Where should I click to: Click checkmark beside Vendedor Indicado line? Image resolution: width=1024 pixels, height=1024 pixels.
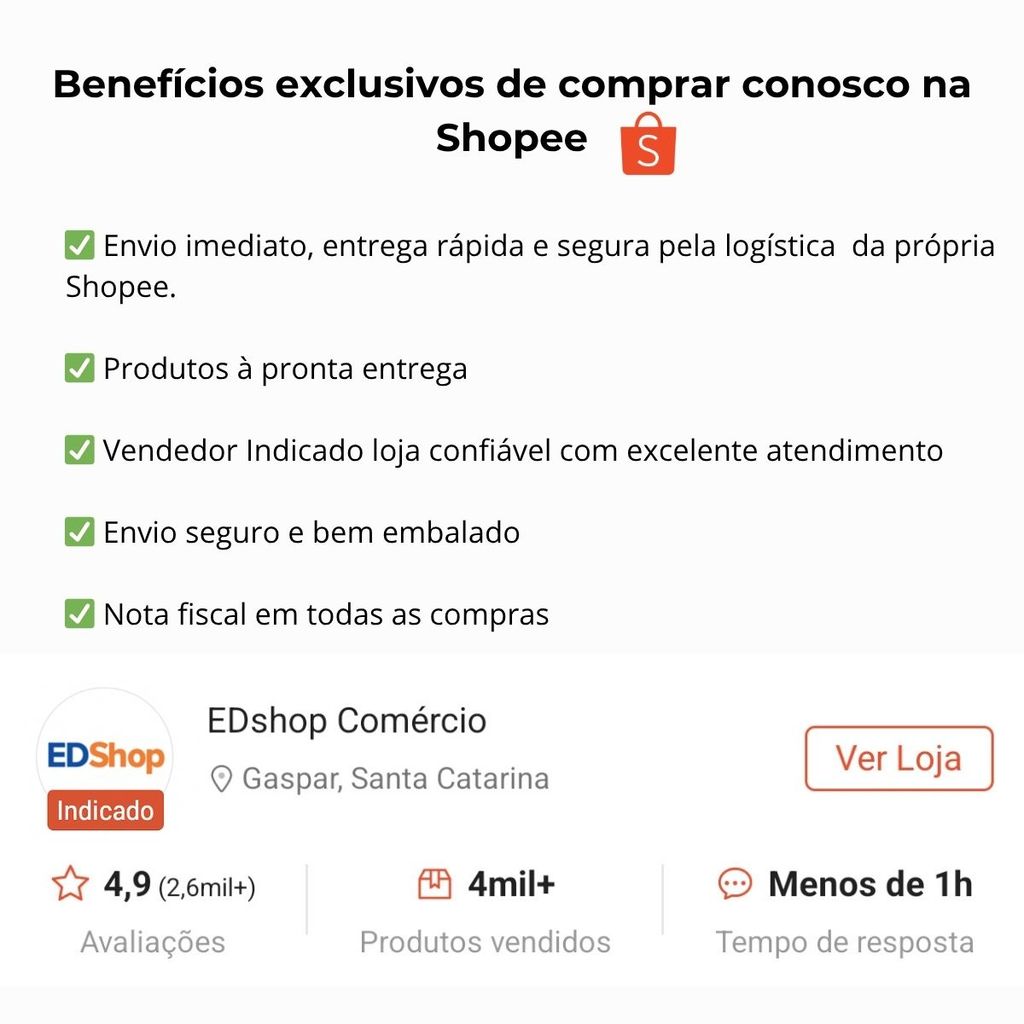tap(79, 451)
